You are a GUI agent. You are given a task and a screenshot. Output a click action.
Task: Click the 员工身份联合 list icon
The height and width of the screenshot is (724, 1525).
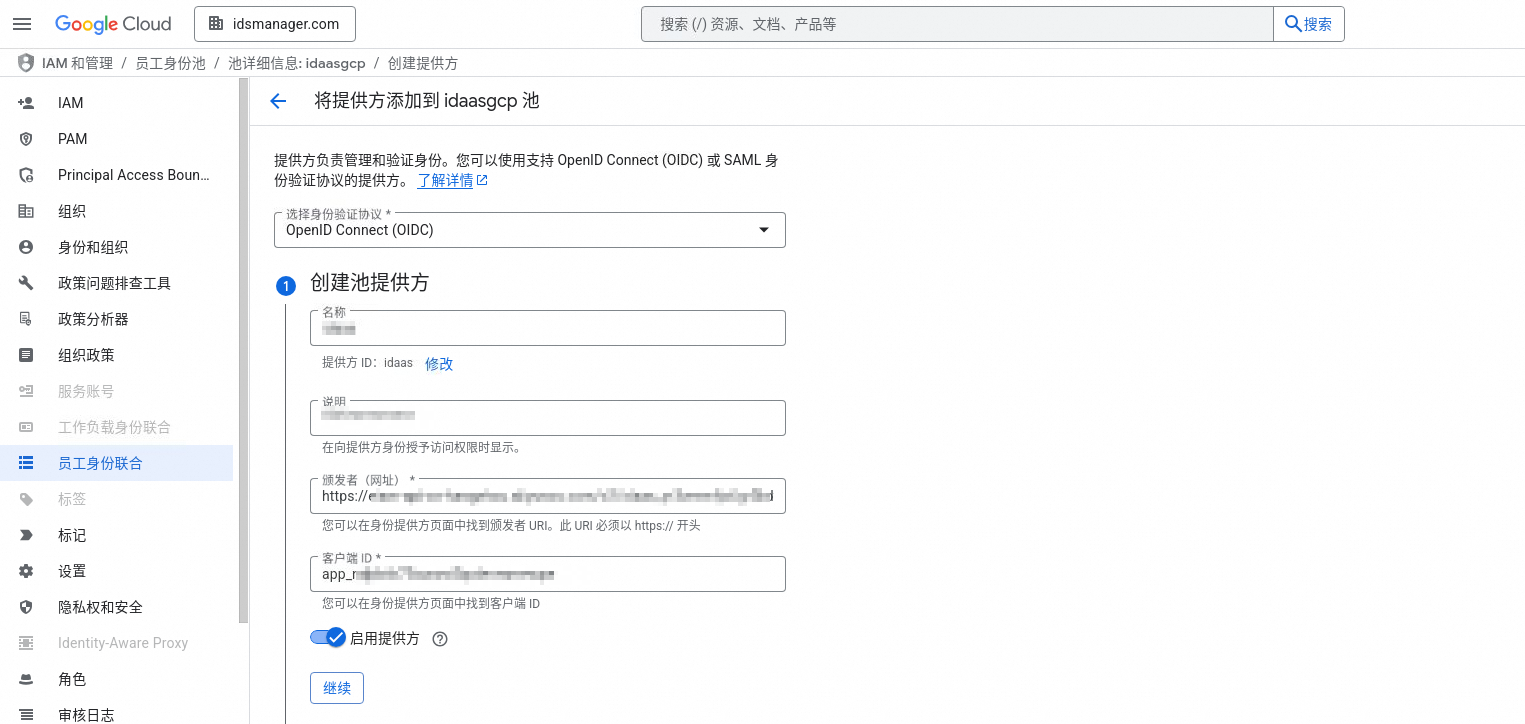[x=27, y=463]
